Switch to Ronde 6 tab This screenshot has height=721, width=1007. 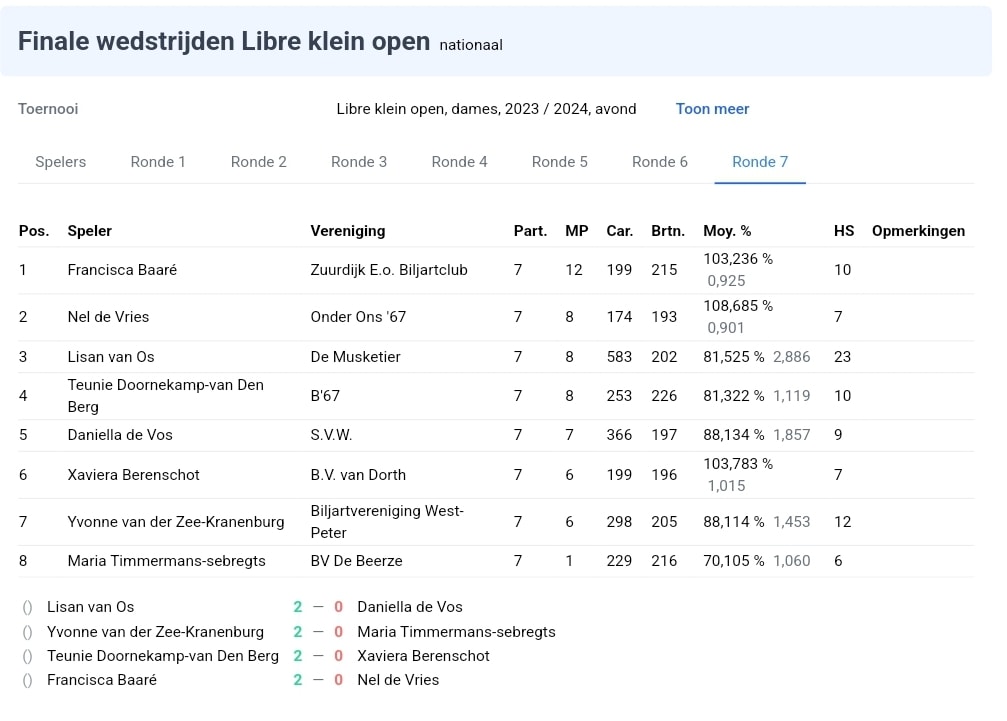pyautogui.click(x=660, y=162)
